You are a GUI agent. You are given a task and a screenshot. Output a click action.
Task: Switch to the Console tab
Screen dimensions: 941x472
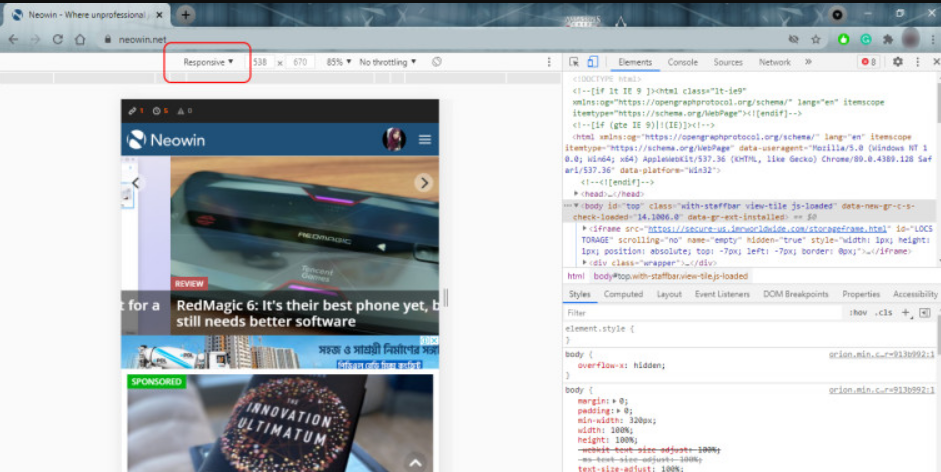tap(682, 62)
